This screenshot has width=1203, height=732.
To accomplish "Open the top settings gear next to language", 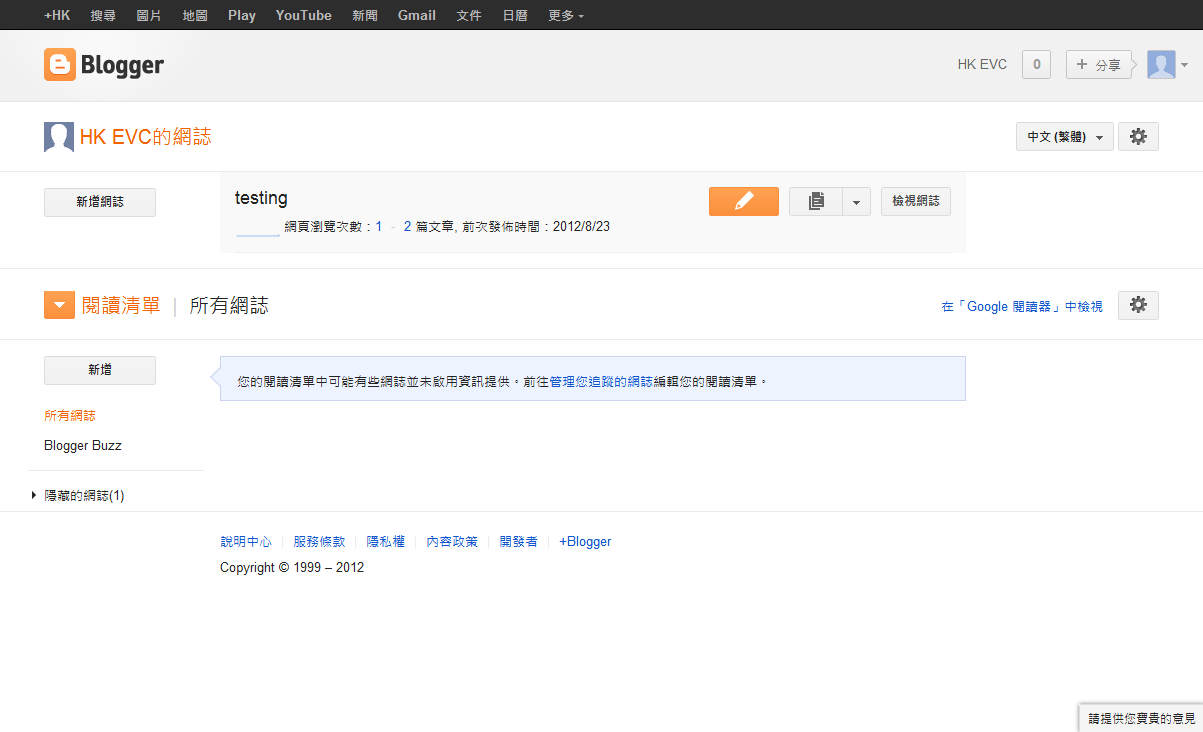I will [x=1138, y=137].
